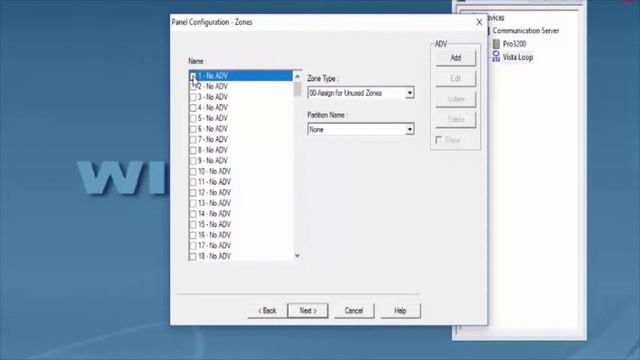Select the '15 - No ADV' row text
The height and width of the screenshot is (360, 640).
click(x=214, y=224)
